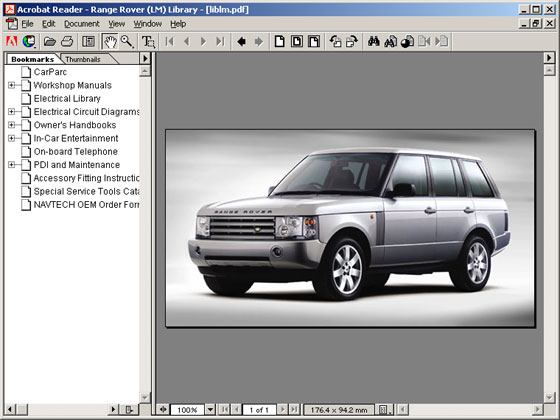Select the Bookmarks tab
Image resolution: width=560 pixels, height=420 pixels.
coord(32,59)
